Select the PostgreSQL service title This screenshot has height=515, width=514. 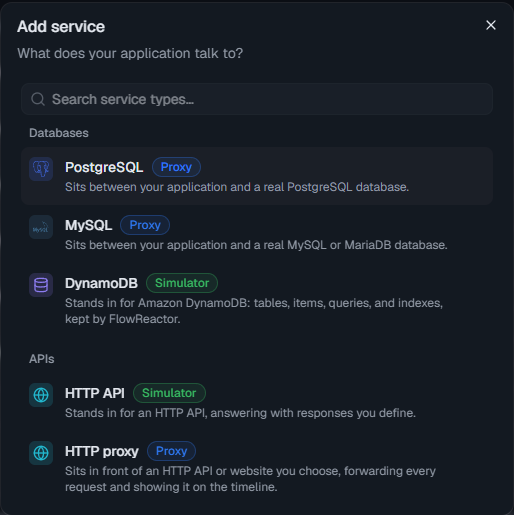104,167
